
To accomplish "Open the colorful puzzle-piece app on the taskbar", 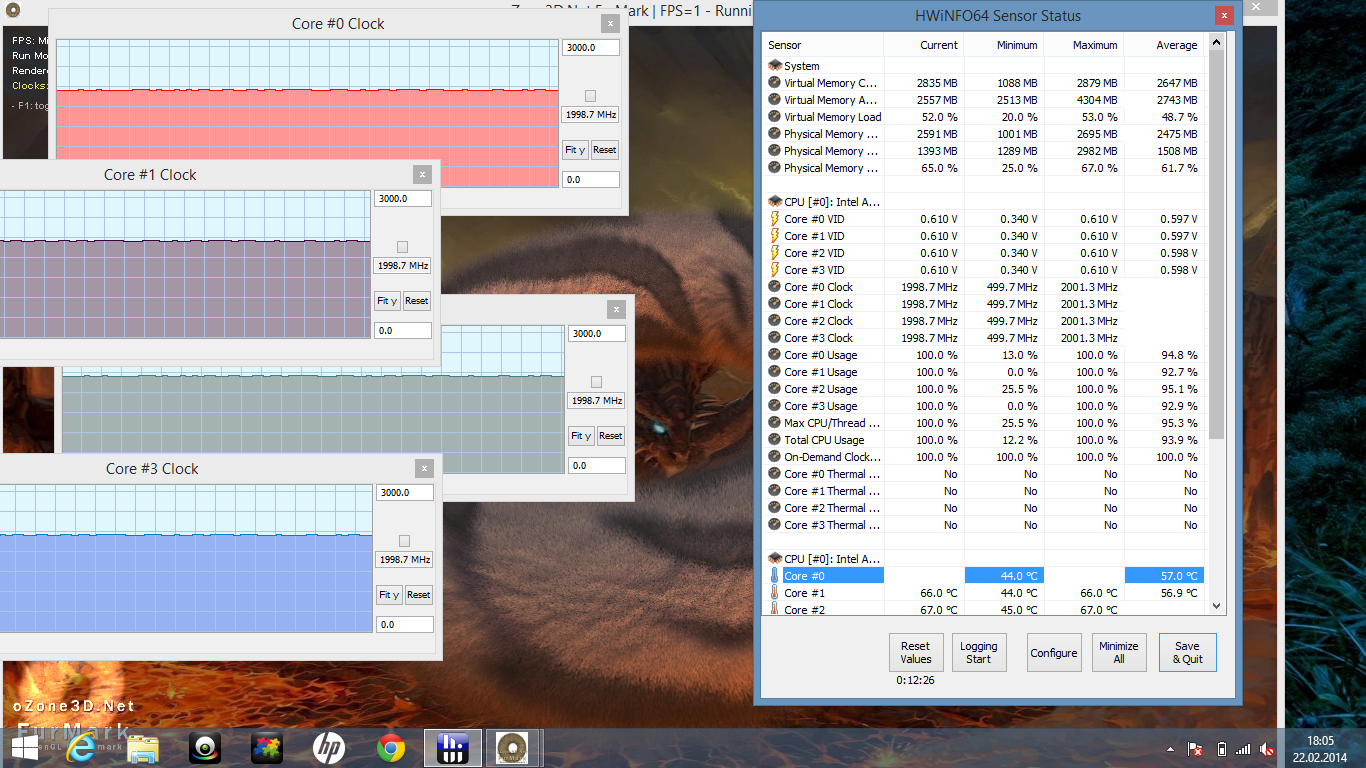I will point(267,748).
